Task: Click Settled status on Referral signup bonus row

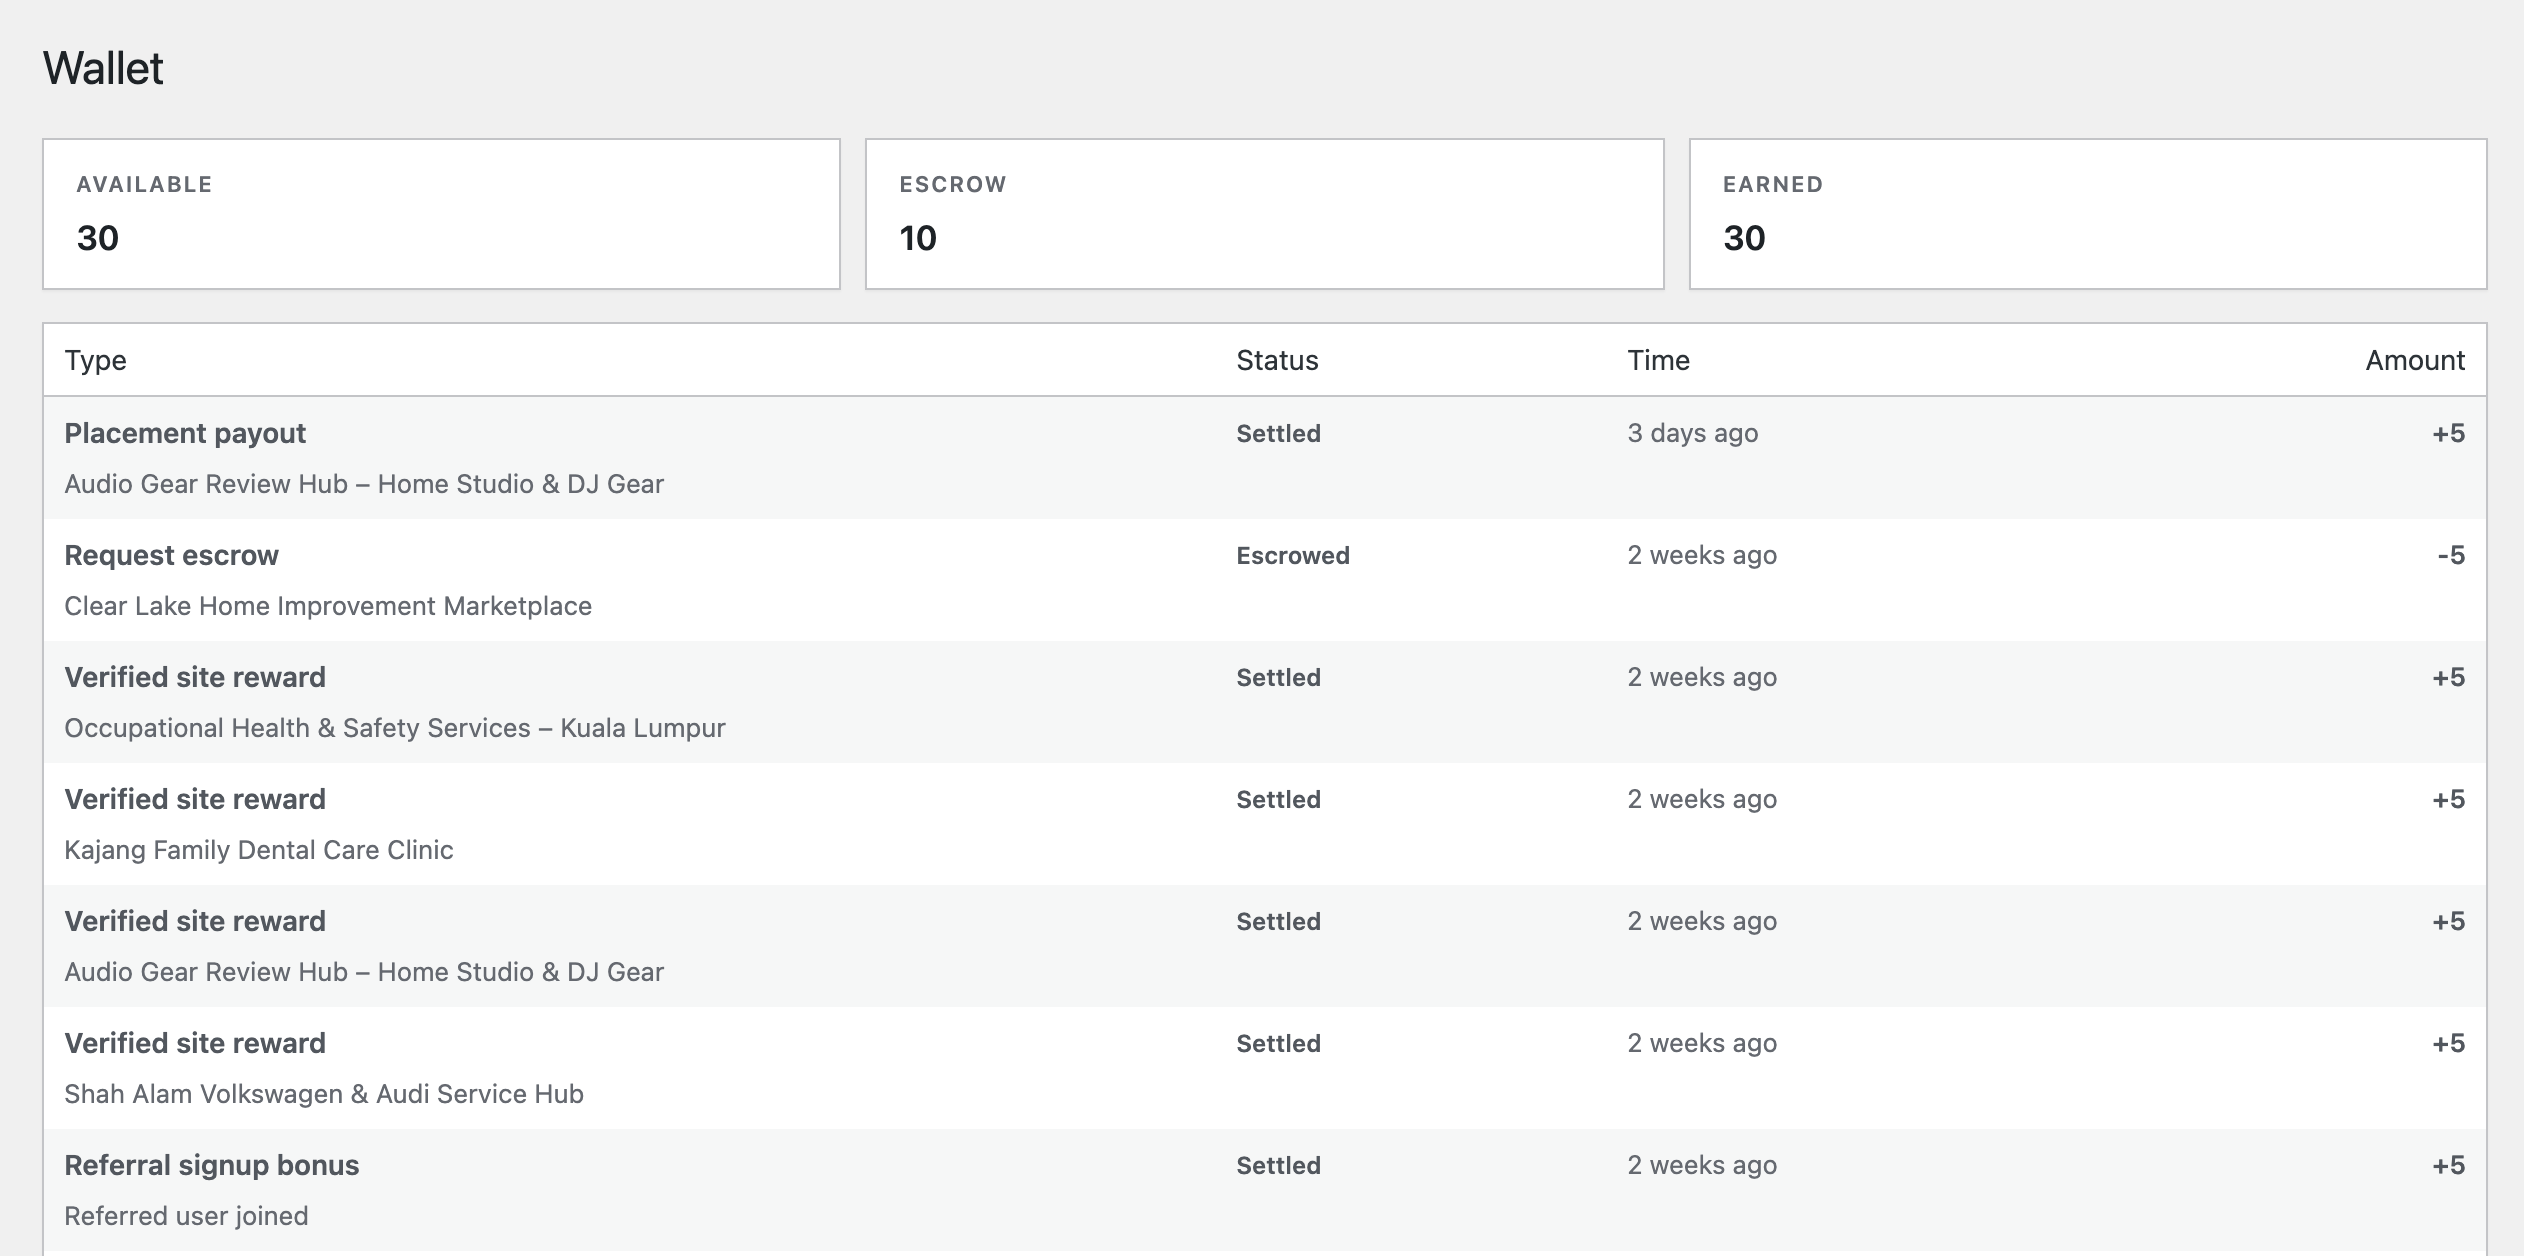Action: 1279,1165
